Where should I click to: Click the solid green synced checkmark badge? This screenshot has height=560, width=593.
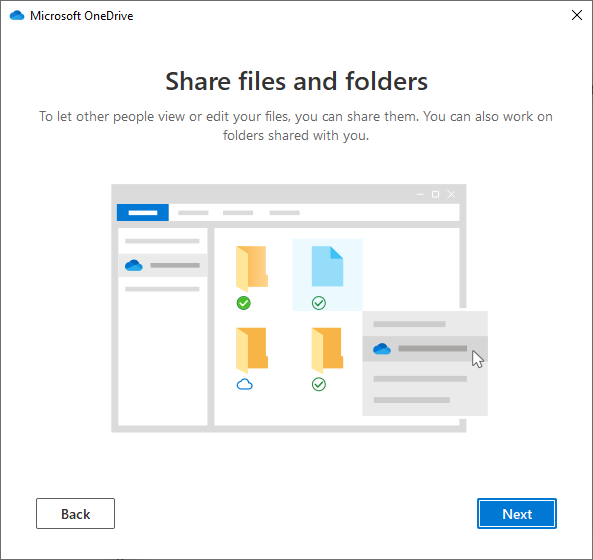click(x=244, y=303)
